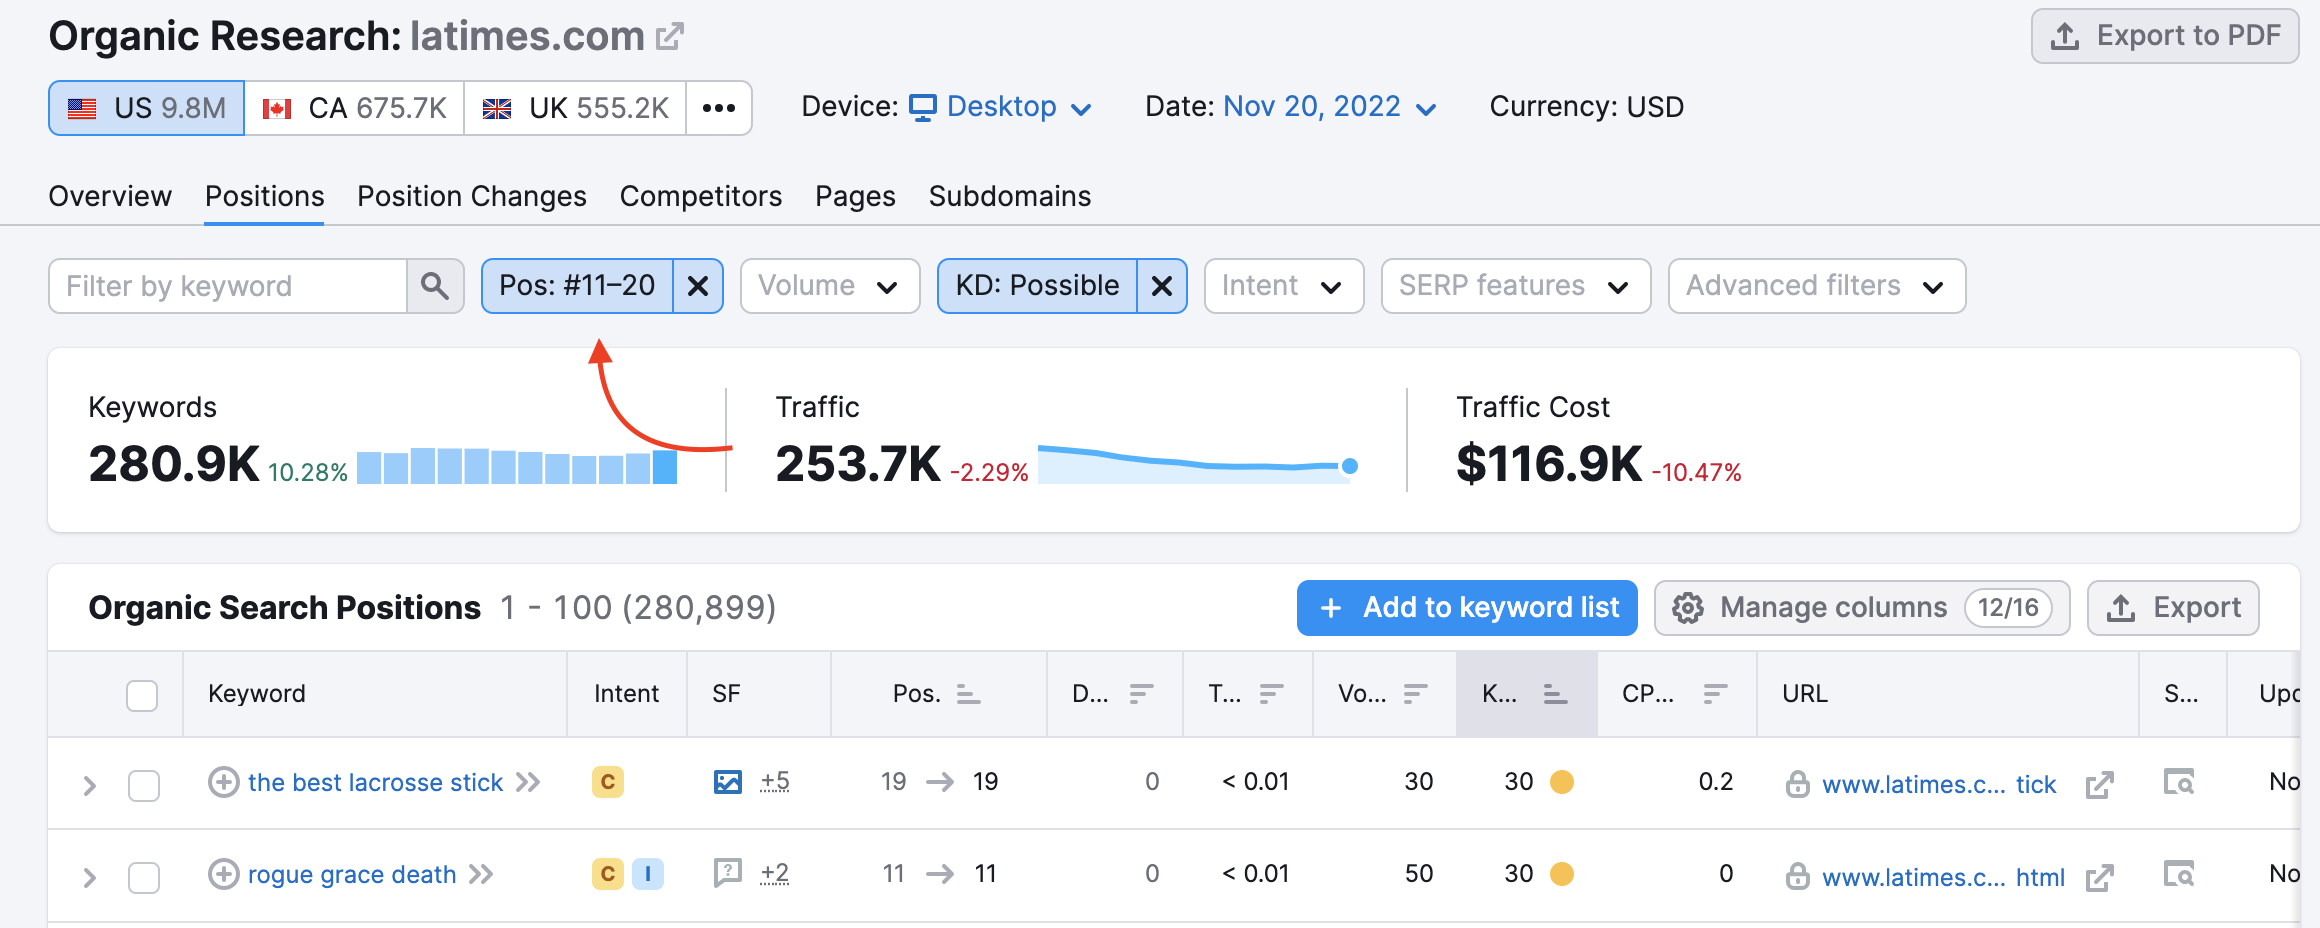Open double-arrow for 'the best lacrosse stick'
The height and width of the screenshot is (928, 2320).
pos(528,782)
